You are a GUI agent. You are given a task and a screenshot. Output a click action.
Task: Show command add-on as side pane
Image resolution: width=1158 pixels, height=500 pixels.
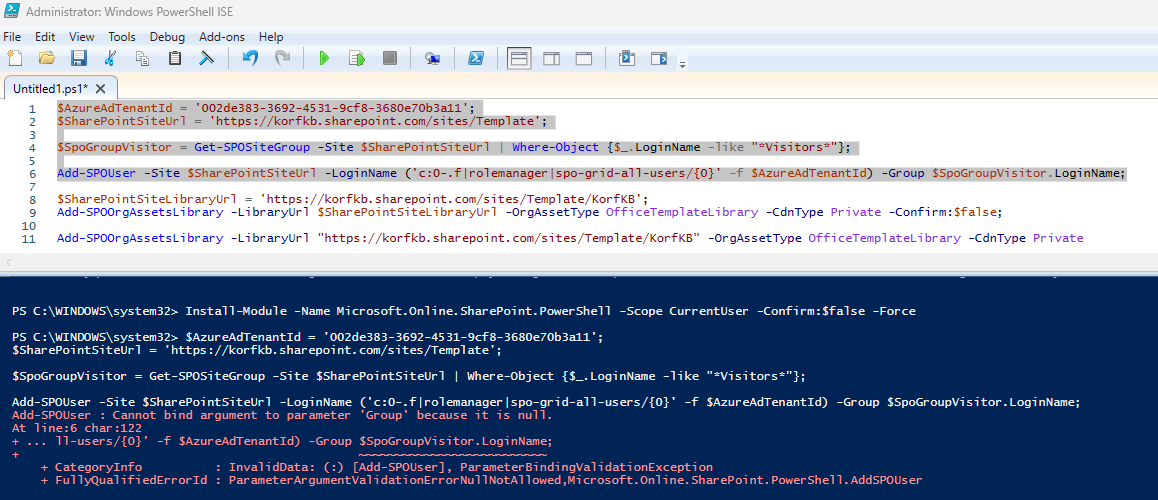tap(659, 58)
